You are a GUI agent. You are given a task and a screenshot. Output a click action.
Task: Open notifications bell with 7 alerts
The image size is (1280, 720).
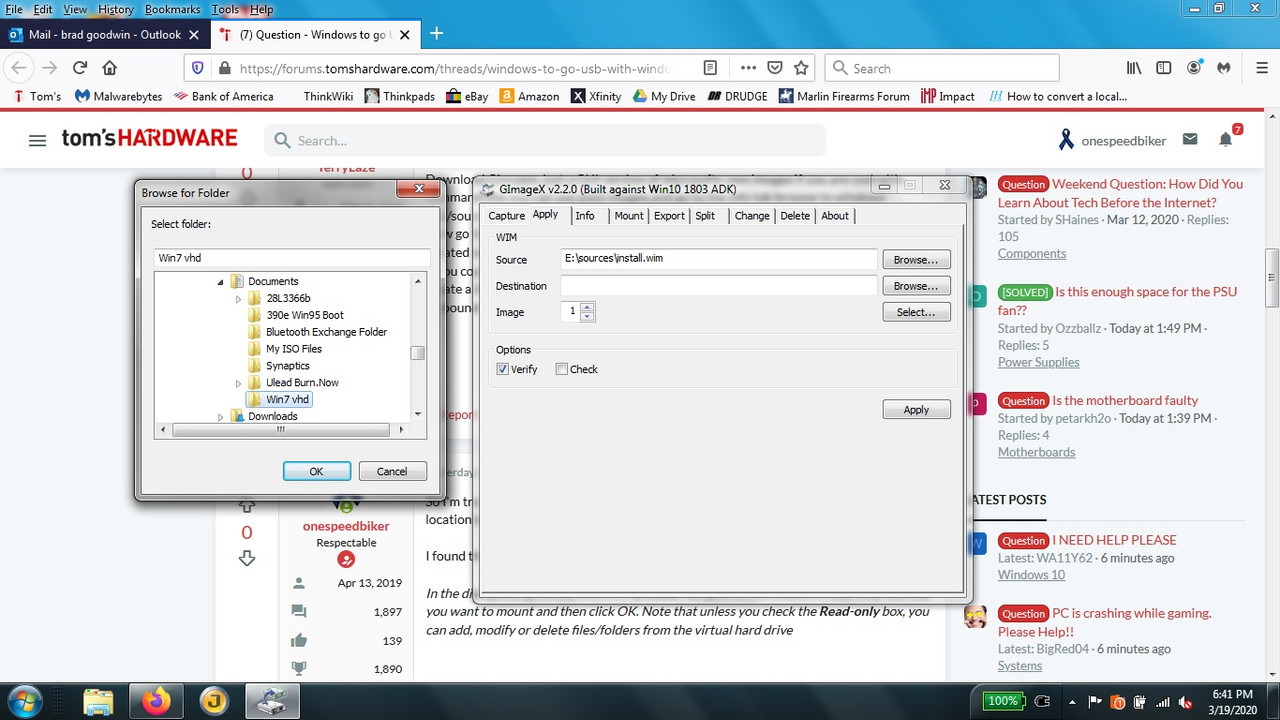coord(1227,139)
